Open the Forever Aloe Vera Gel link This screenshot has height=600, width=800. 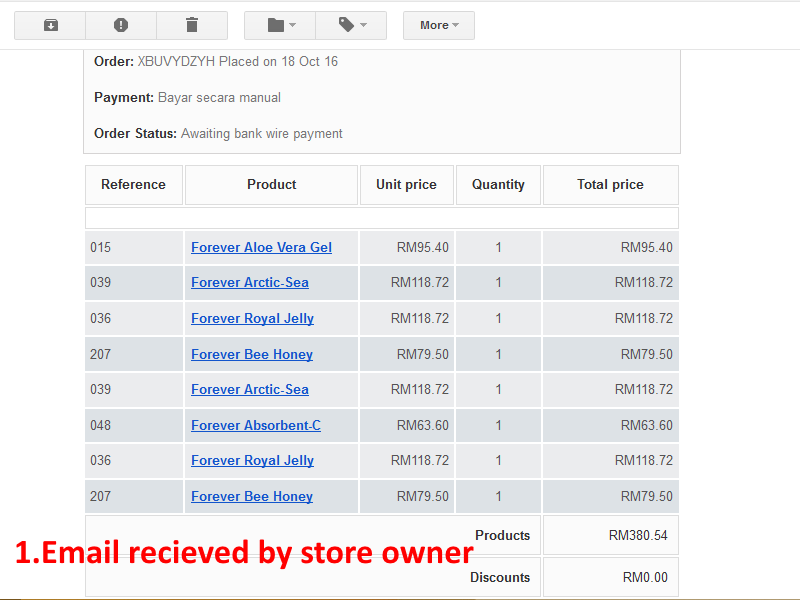pos(261,247)
